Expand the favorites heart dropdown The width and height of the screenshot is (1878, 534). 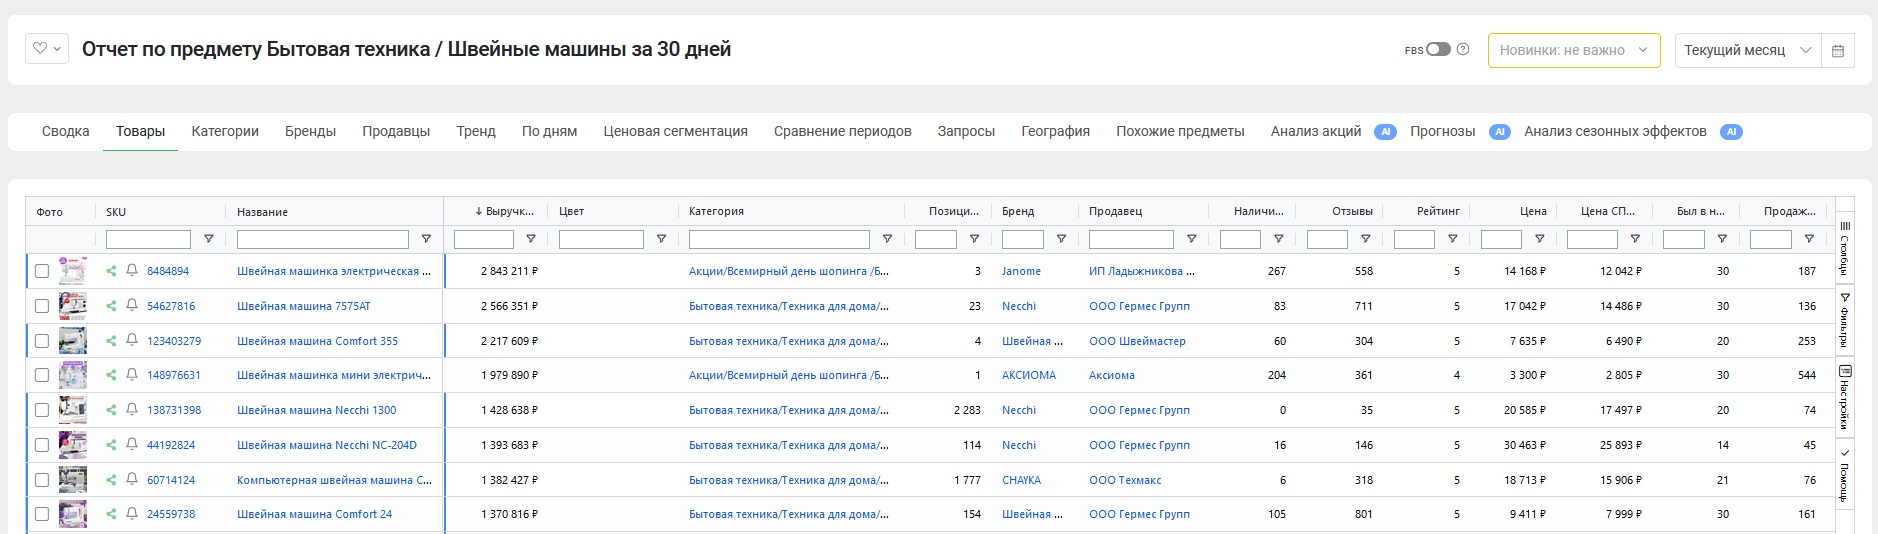(46, 48)
